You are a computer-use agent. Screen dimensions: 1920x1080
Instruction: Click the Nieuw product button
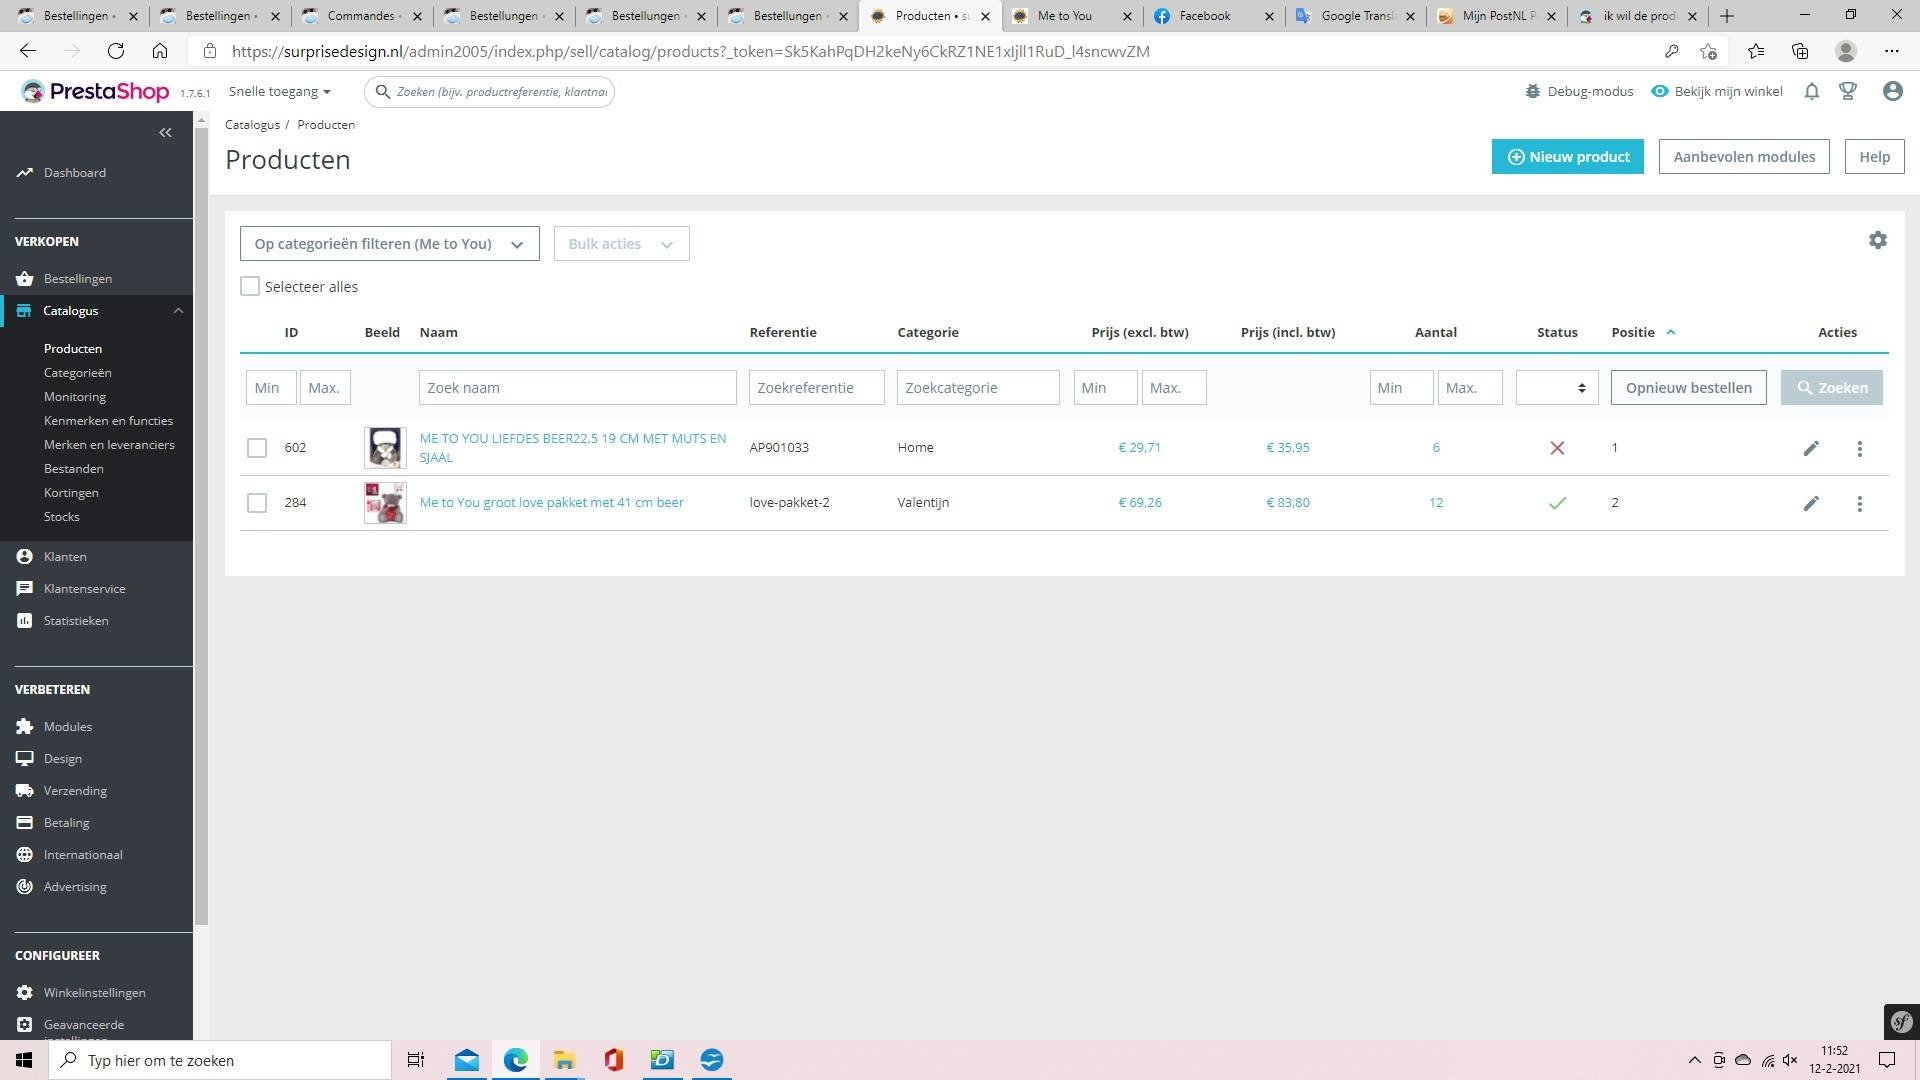tap(1567, 157)
